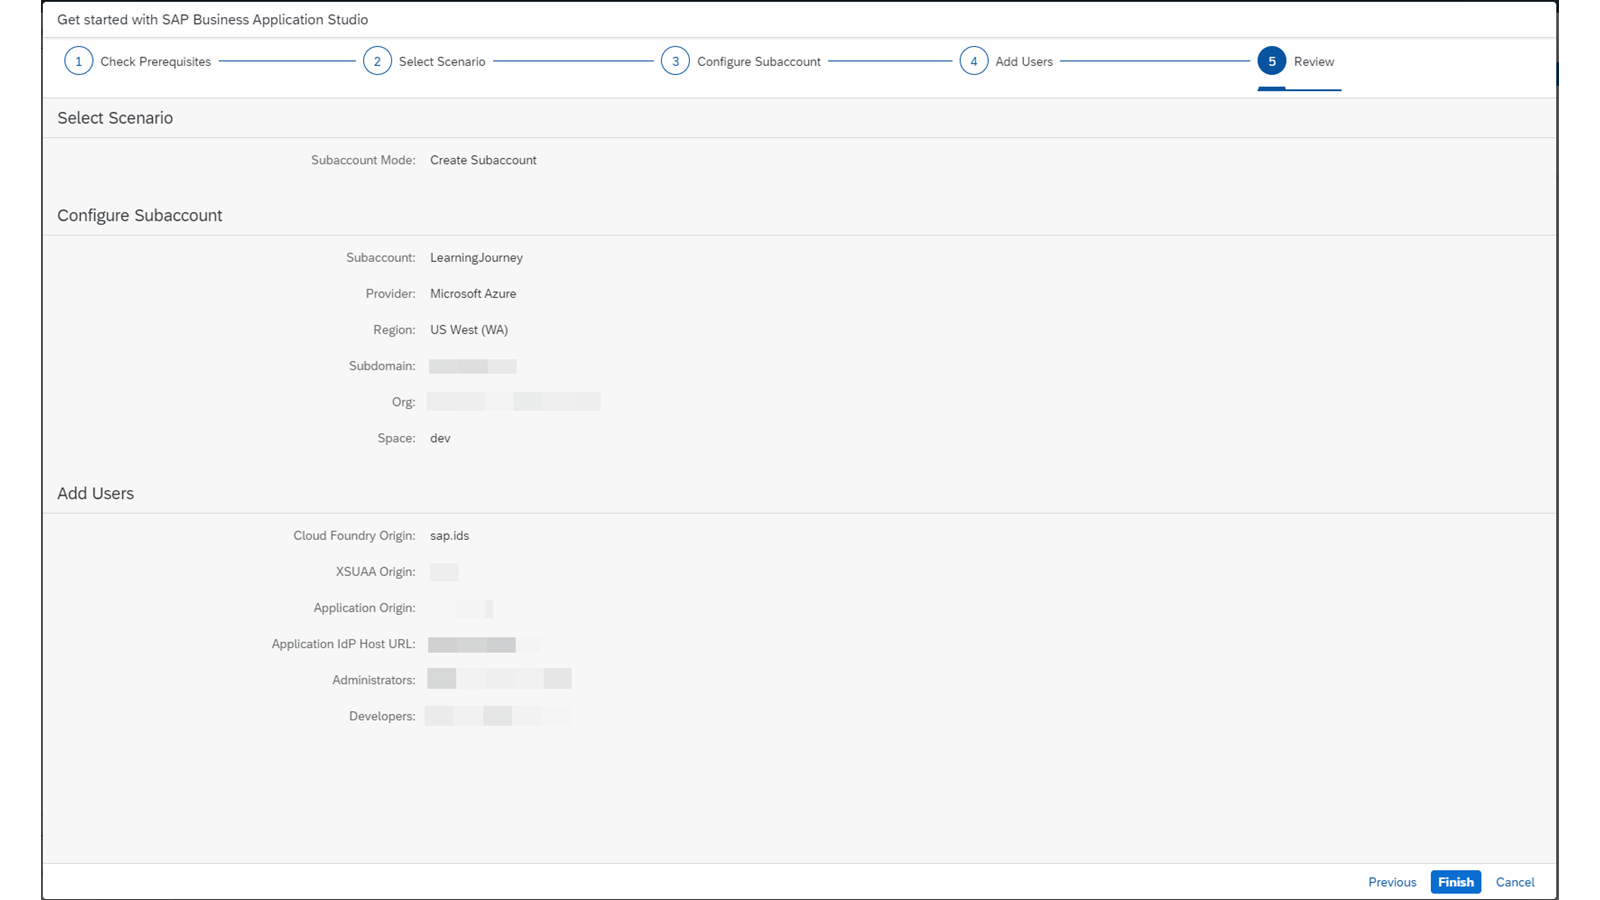Viewport: 1600px width, 900px height.
Task: Return to step 4 Add Users
Action: [1006, 61]
